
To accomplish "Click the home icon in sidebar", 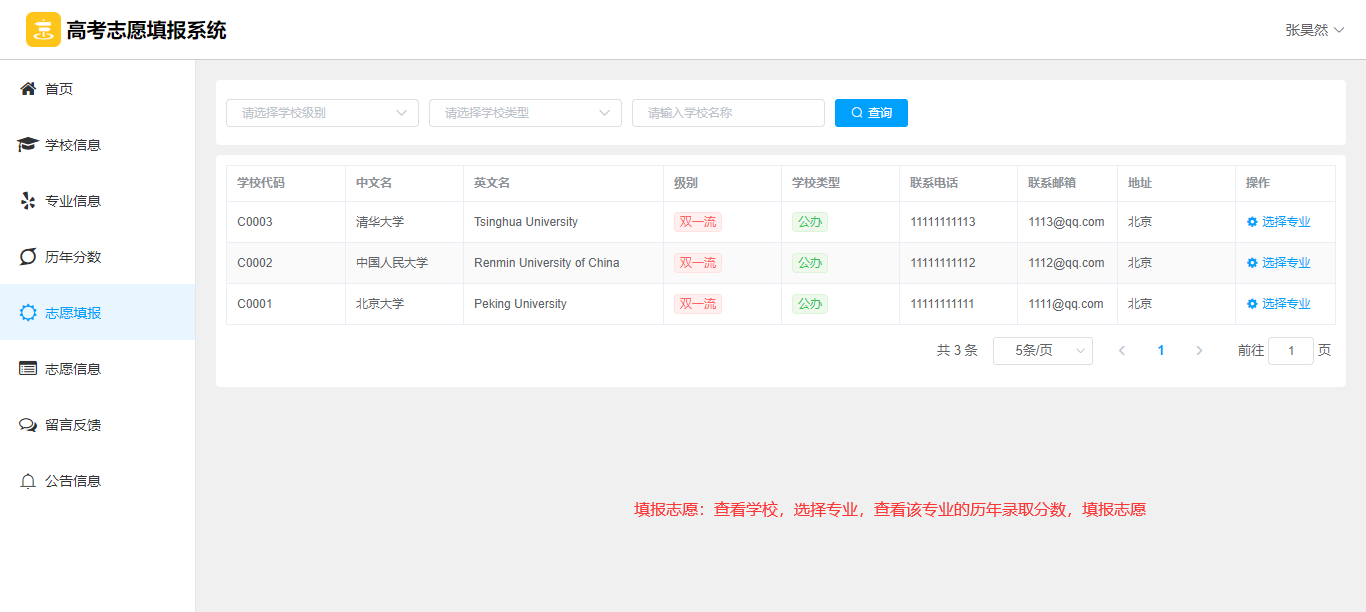I will tap(28, 89).
